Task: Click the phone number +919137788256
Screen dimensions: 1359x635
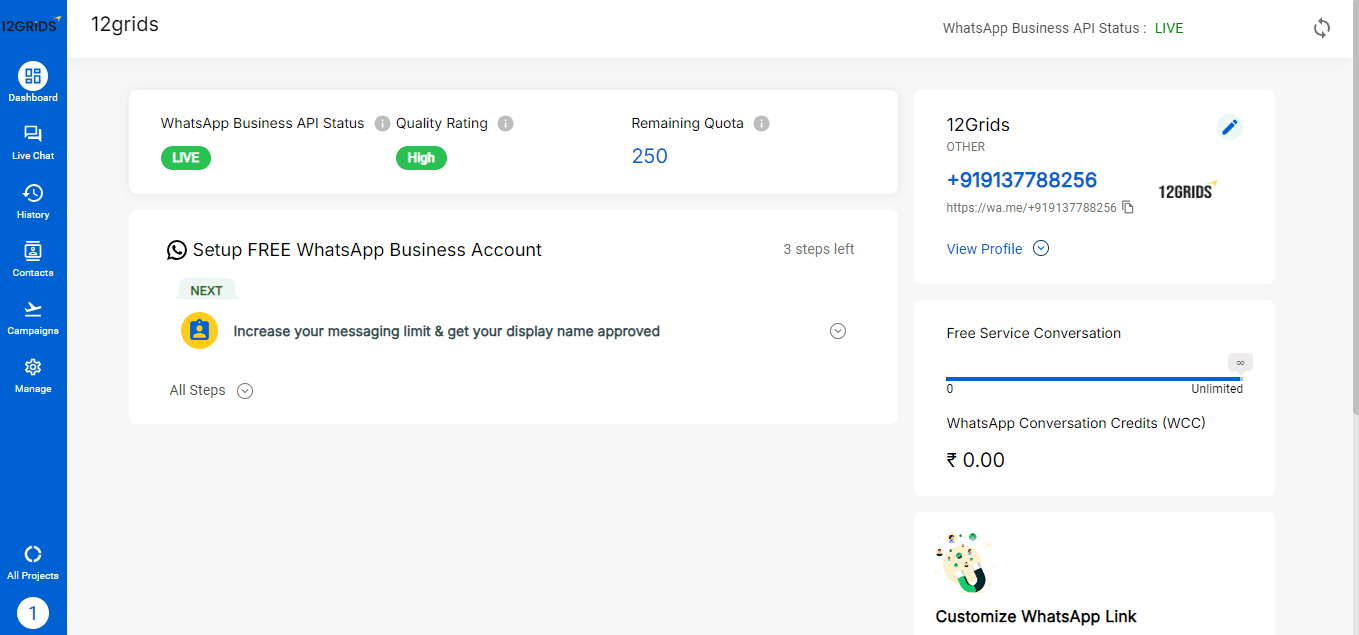Action: pyautogui.click(x=1022, y=180)
